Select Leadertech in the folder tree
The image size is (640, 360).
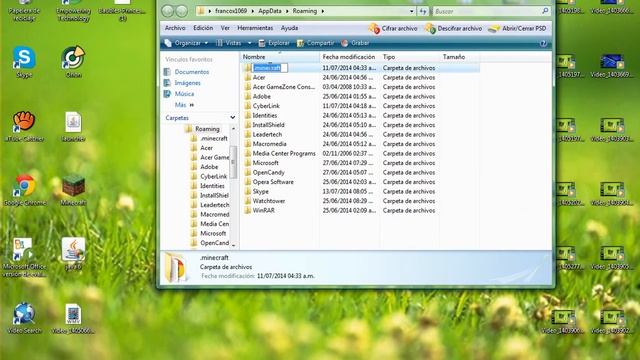coord(214,205)
